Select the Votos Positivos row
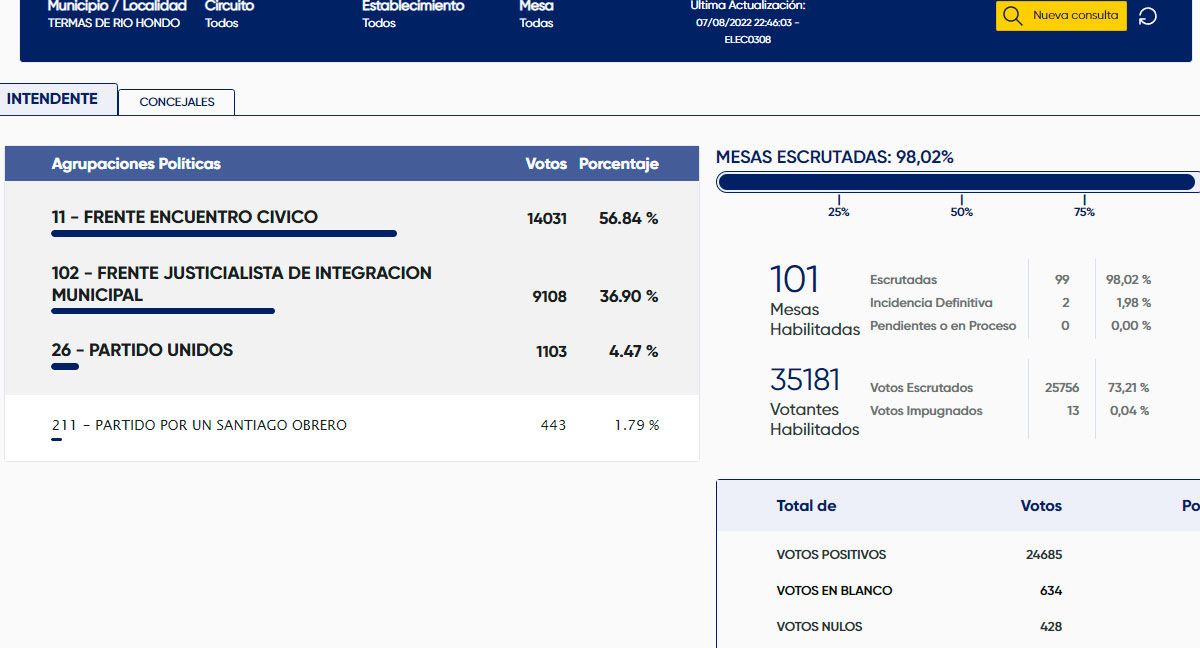This screenshot has height=648, width=1200. point(831,554)
